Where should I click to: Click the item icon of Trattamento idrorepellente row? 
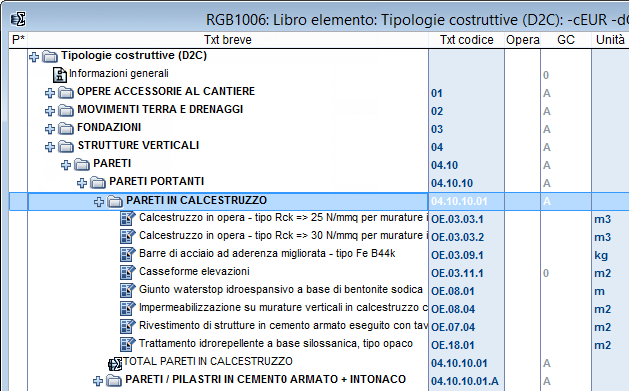coord(128,345)
